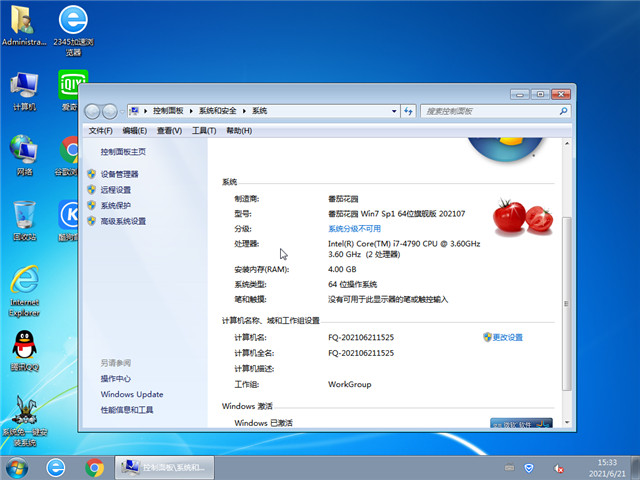The image size is (640, 480).
Task: Launch the iQIYI desktop icon
Action: pyautogui.click(x=68, y=91)
